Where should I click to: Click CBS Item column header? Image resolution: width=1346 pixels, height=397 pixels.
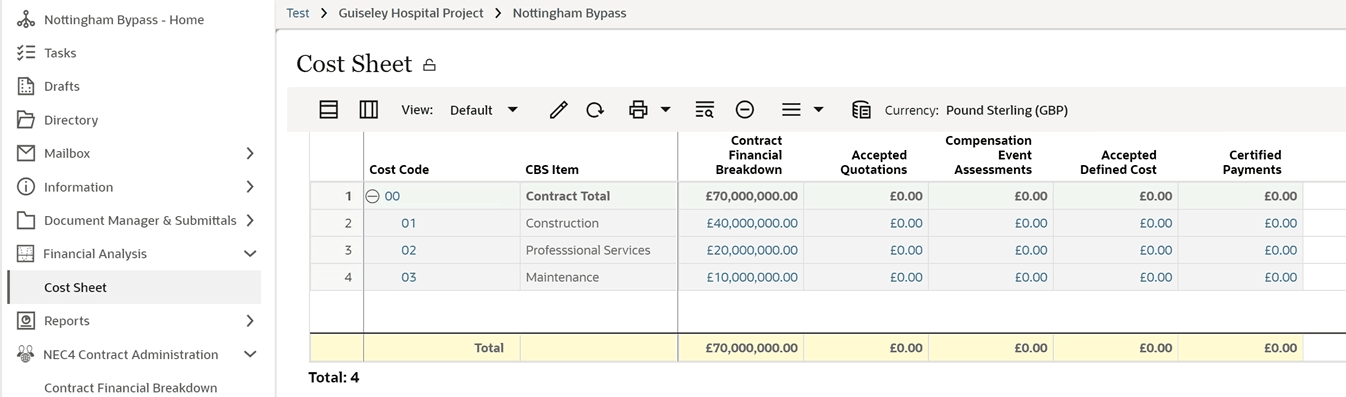552,170
